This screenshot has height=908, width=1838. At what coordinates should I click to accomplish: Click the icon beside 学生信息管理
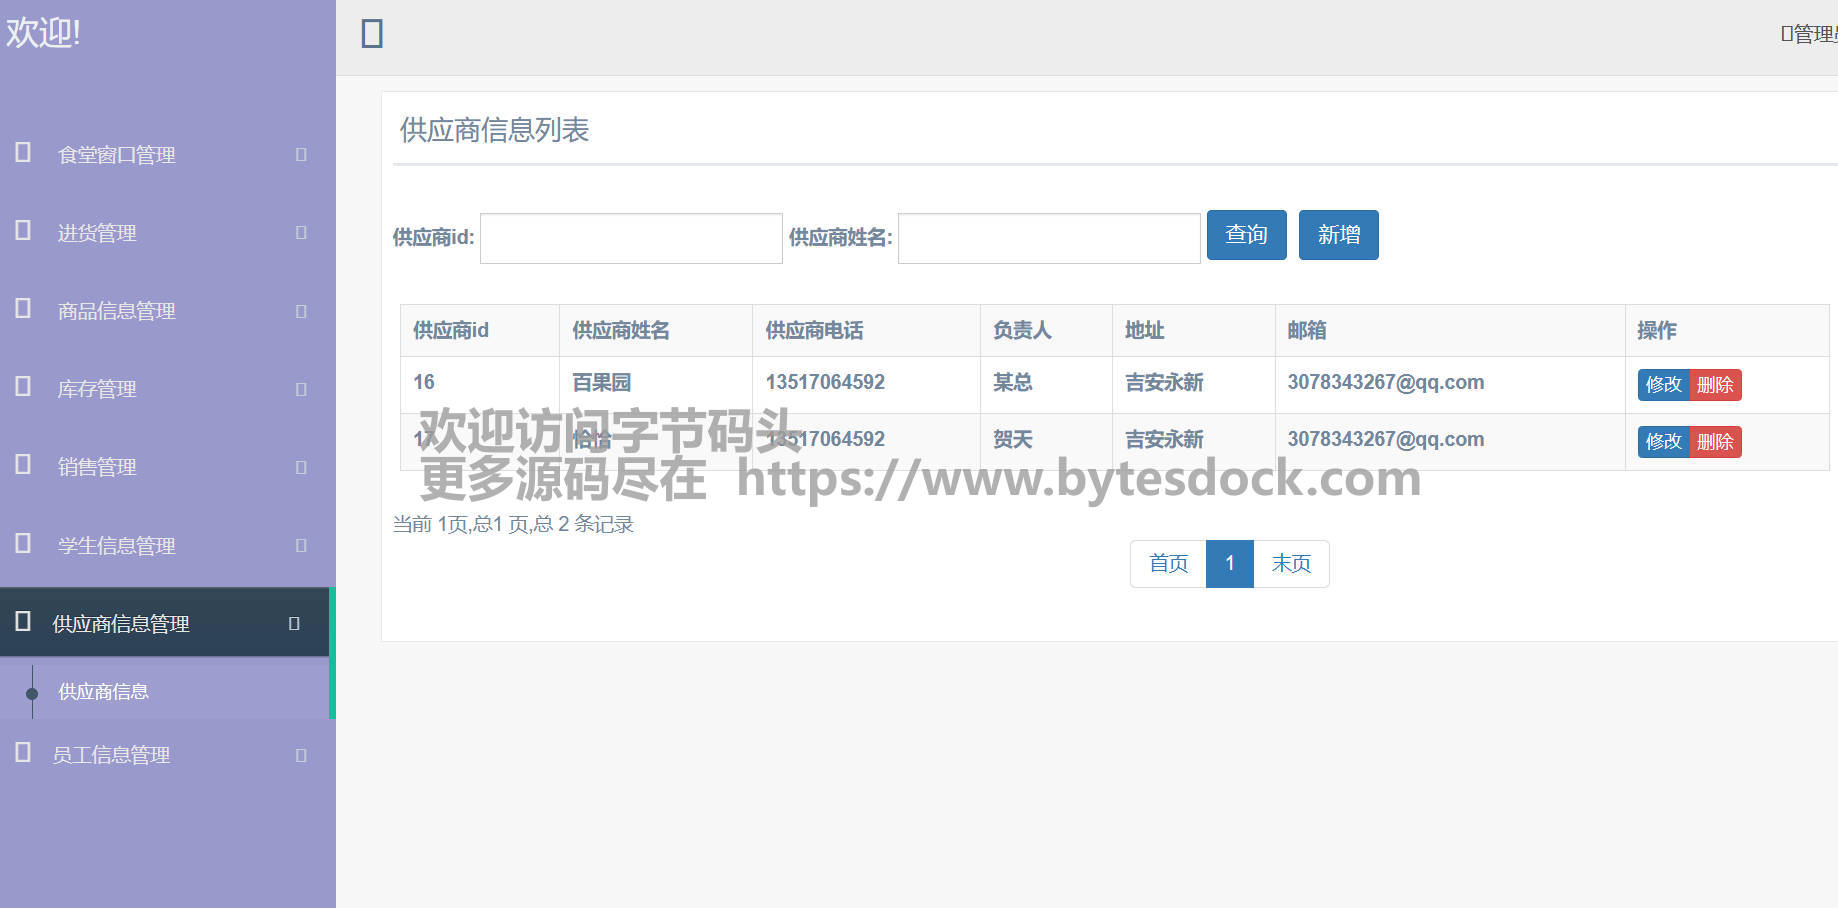coord(23,544)
